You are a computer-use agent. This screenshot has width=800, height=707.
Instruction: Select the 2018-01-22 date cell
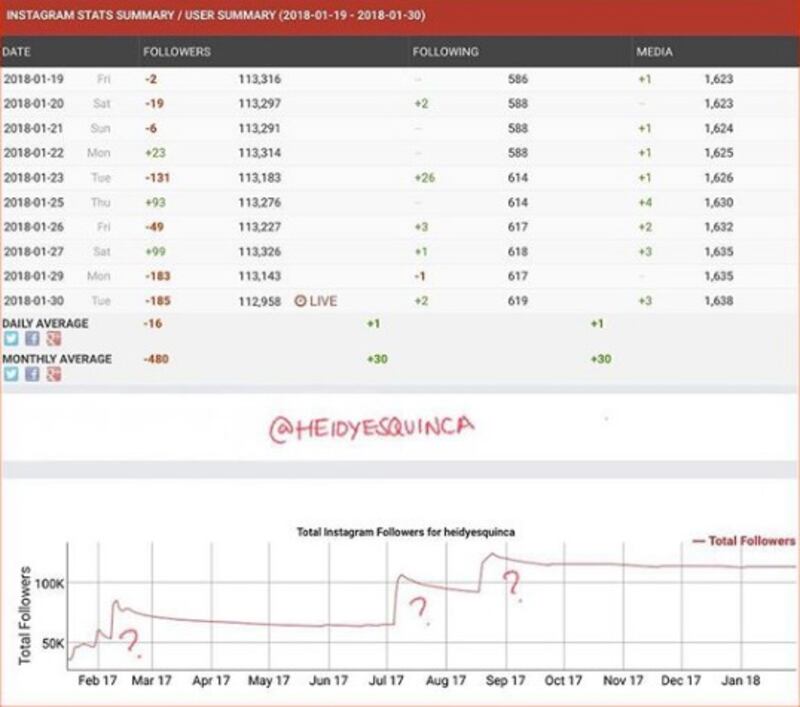34,153
